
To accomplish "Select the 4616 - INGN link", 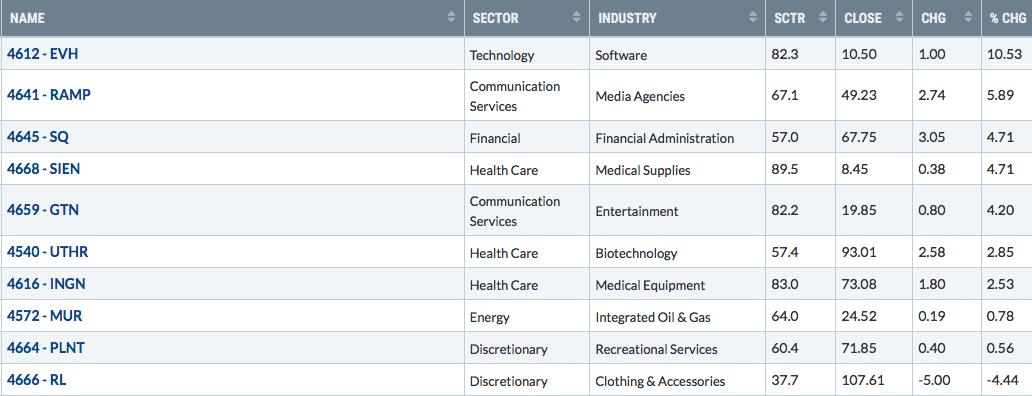I will [46, 284].
